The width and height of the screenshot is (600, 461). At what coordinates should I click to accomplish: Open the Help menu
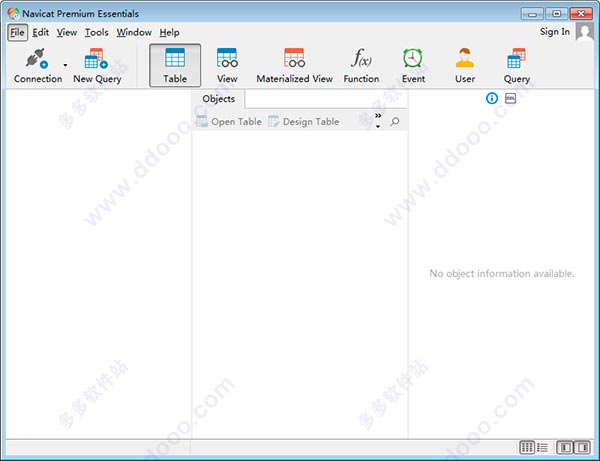point(169,33)
